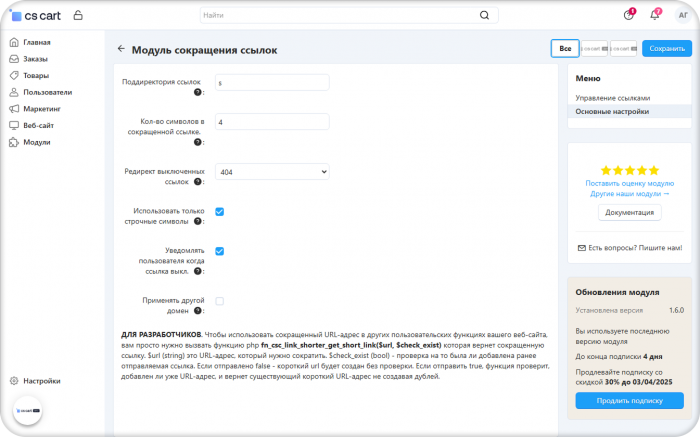Enable the Применять другой домен checkbox
Screen dimensions: 700x437
(x=220, y=301)
